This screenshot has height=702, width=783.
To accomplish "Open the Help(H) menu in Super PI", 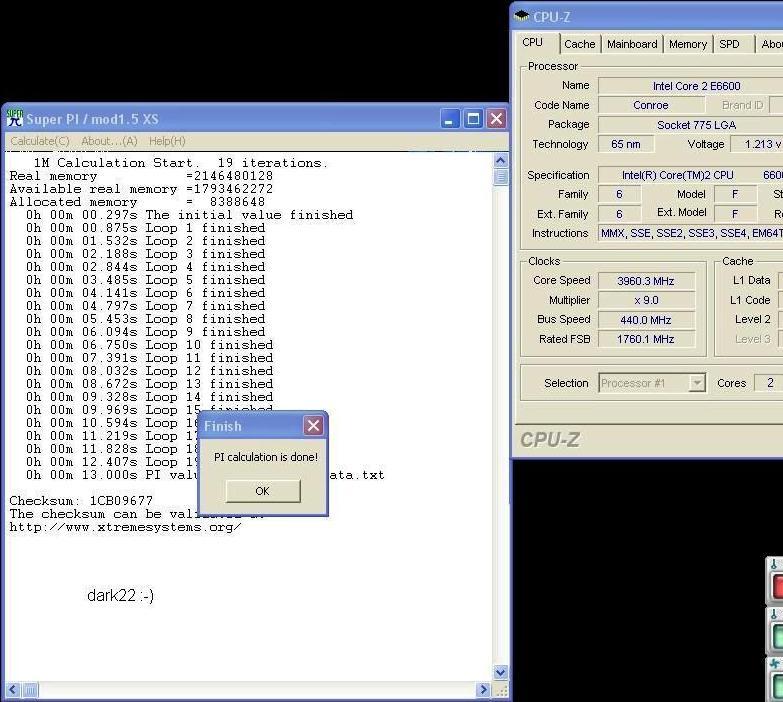I will point(167,141).
